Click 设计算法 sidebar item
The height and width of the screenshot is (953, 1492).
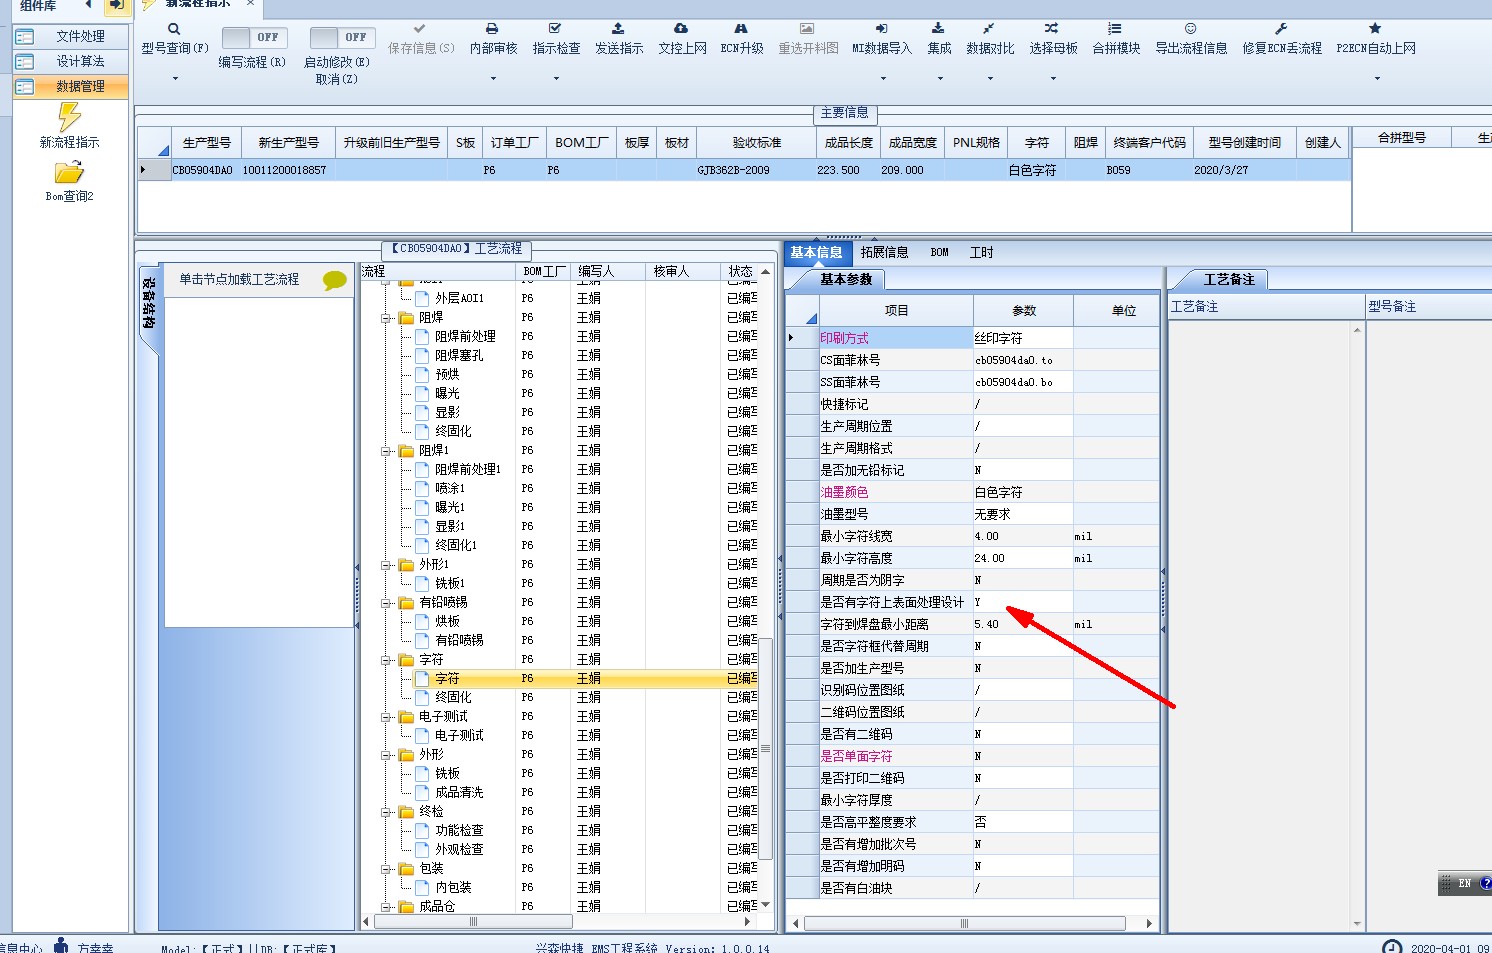(x=71, y=61)
